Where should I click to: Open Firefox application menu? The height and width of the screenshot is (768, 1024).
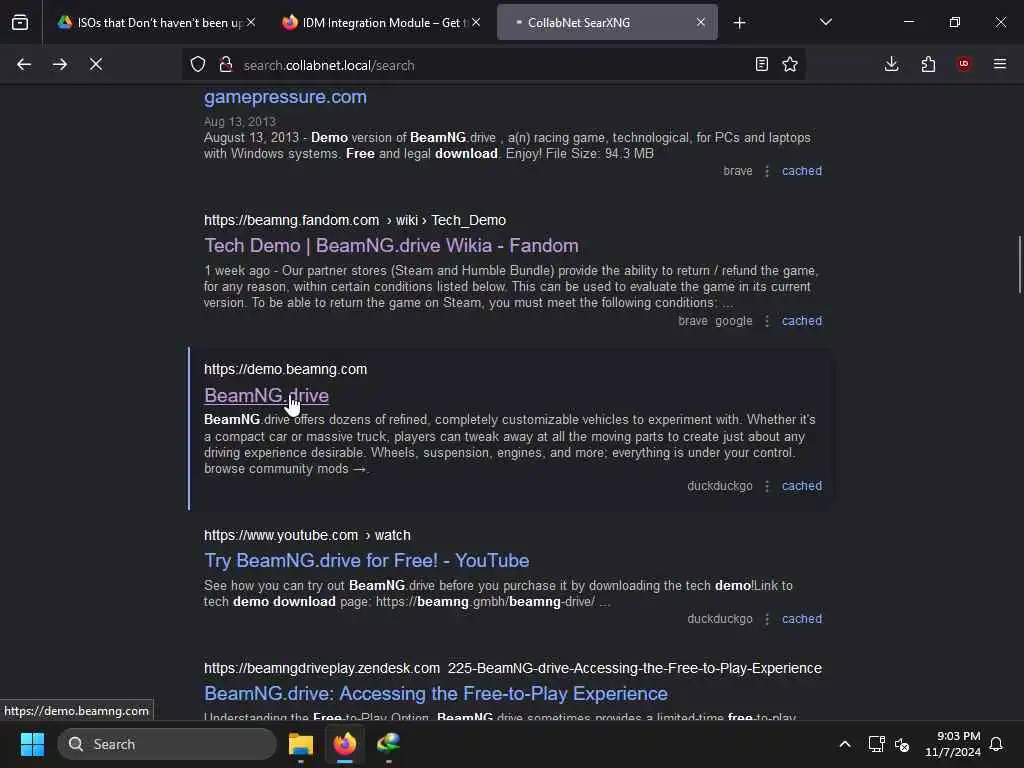1000,65
